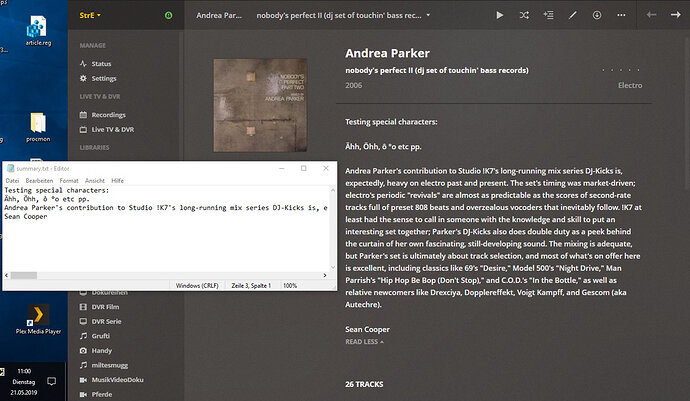Viewport: 690px width, 401px height.
Task: Open Ansicht menu in Editor window
Action: click(x=95, y=180)
